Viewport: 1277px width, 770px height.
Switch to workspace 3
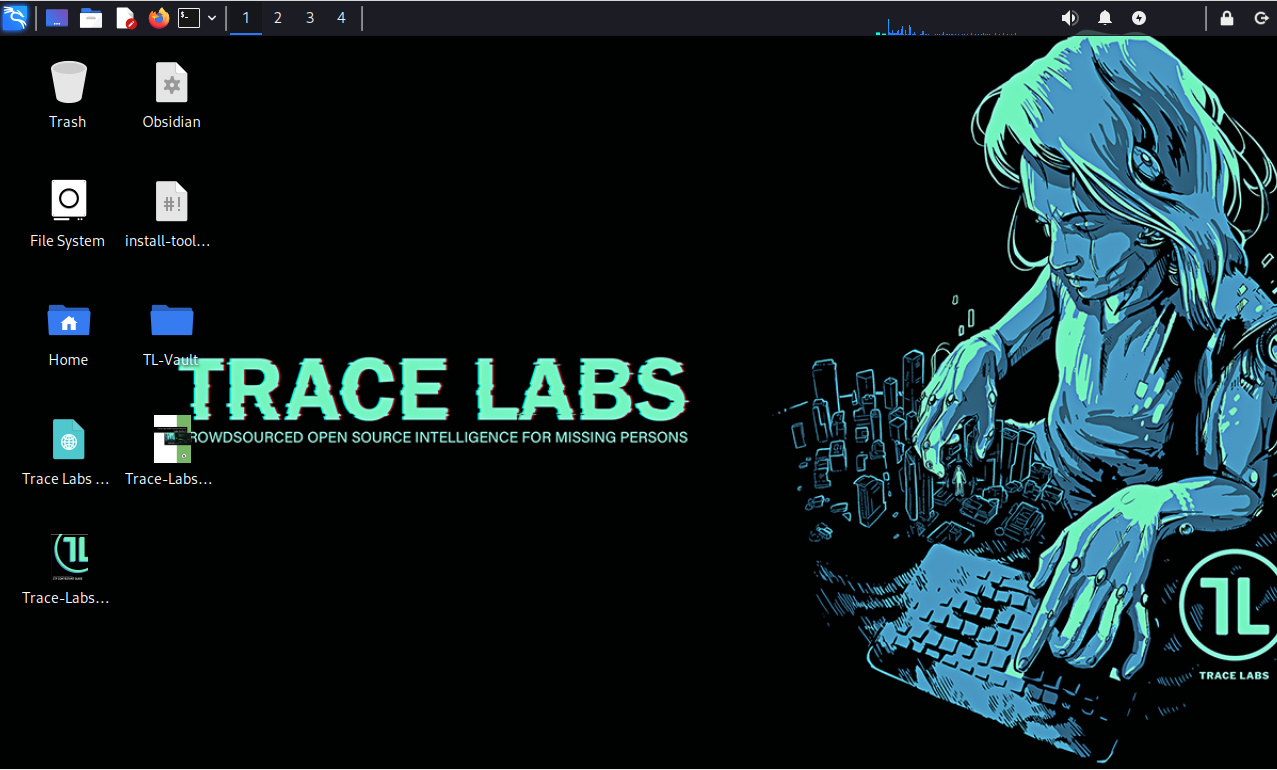[310, 18]
